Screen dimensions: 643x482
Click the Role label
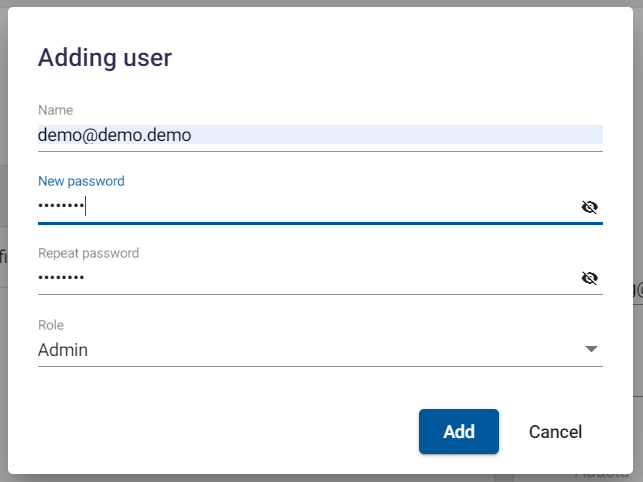coord(51,325)
